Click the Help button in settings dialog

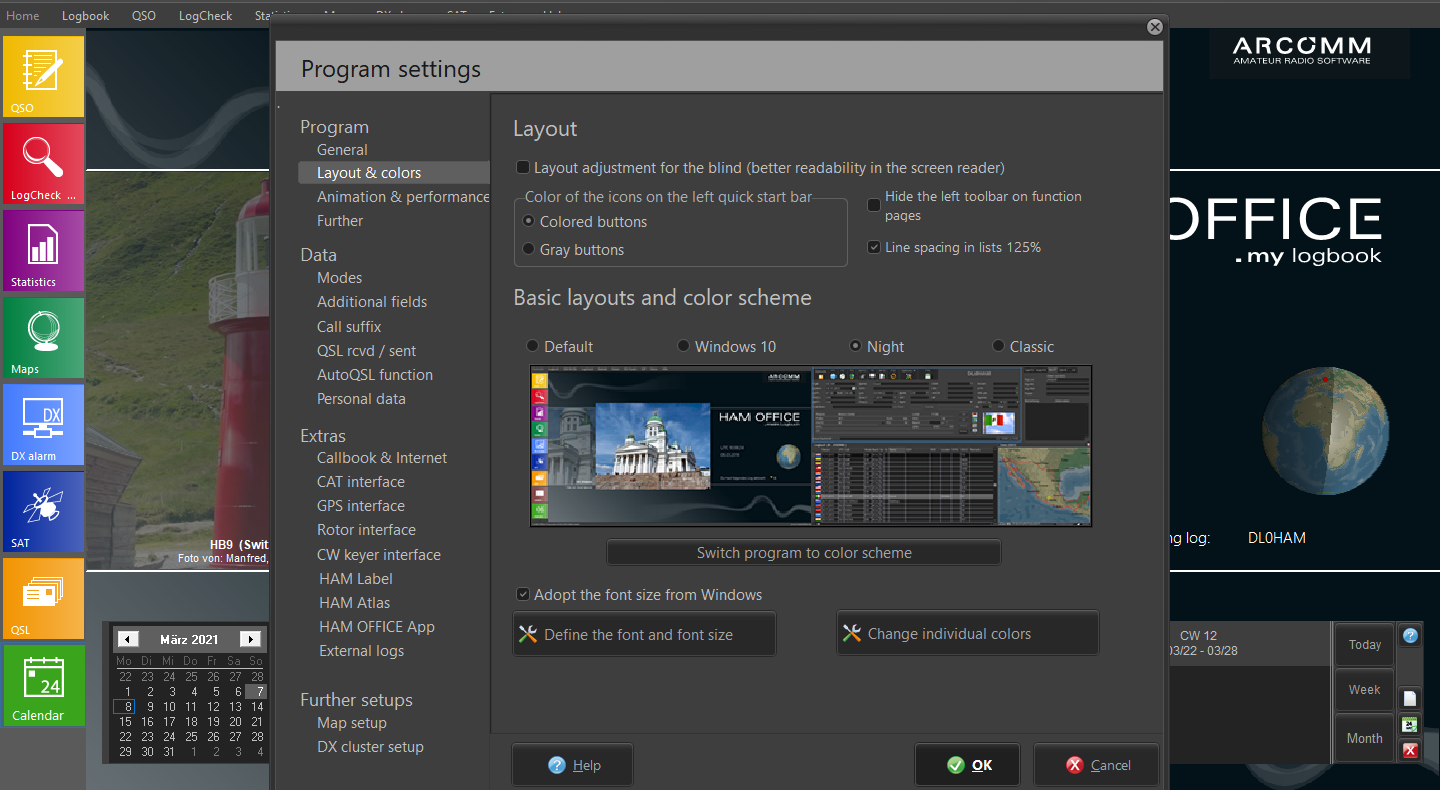coord(572,765)
